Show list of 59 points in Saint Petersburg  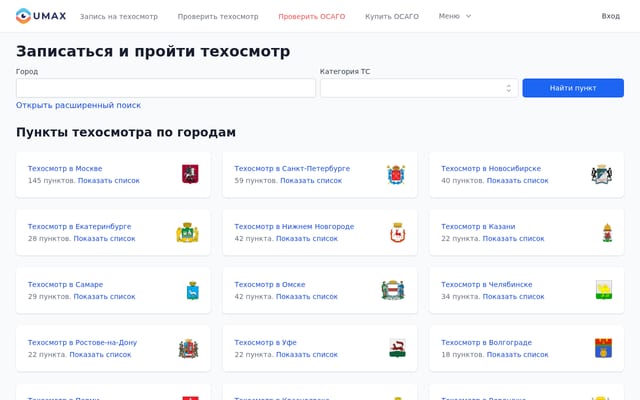(311, 180)
